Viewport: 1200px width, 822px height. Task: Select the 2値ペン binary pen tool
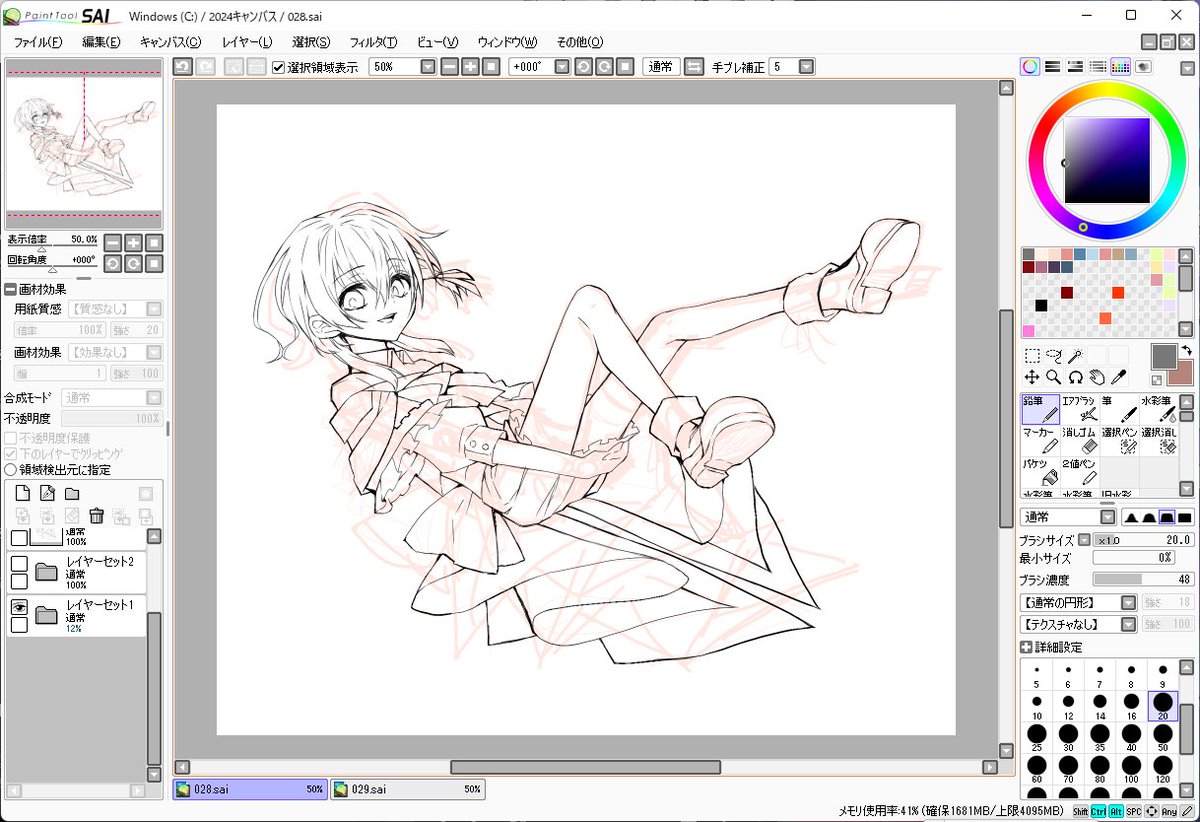tap(1080, 472)
